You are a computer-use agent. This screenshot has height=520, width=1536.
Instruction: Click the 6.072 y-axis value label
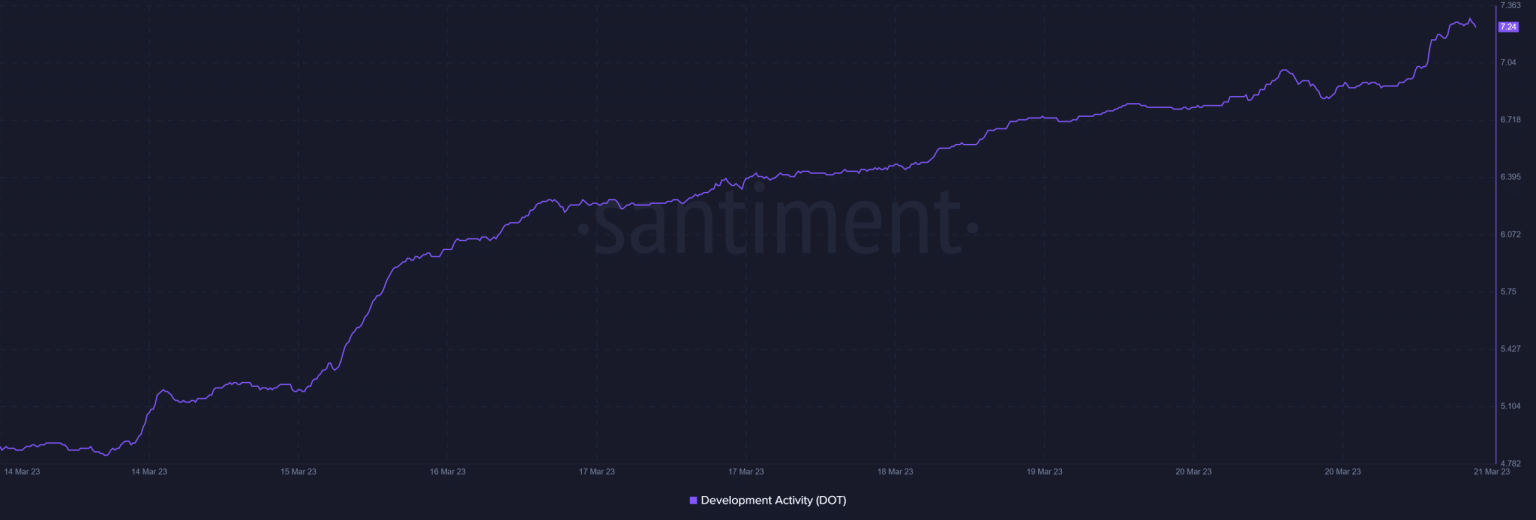[x=1510, y=235]
